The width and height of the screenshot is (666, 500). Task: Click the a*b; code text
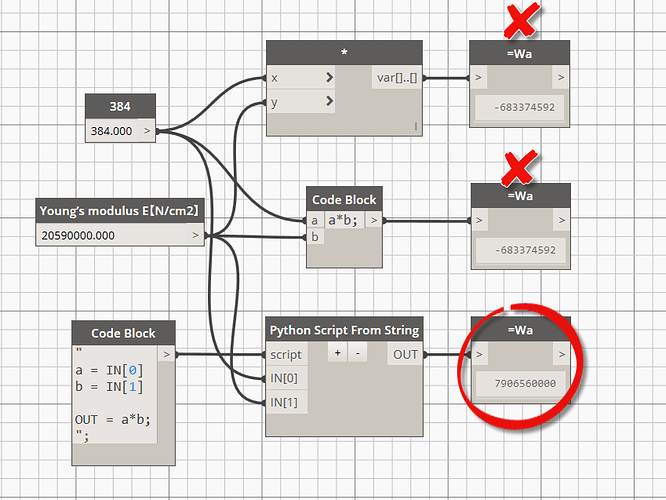tap(343, 220)
